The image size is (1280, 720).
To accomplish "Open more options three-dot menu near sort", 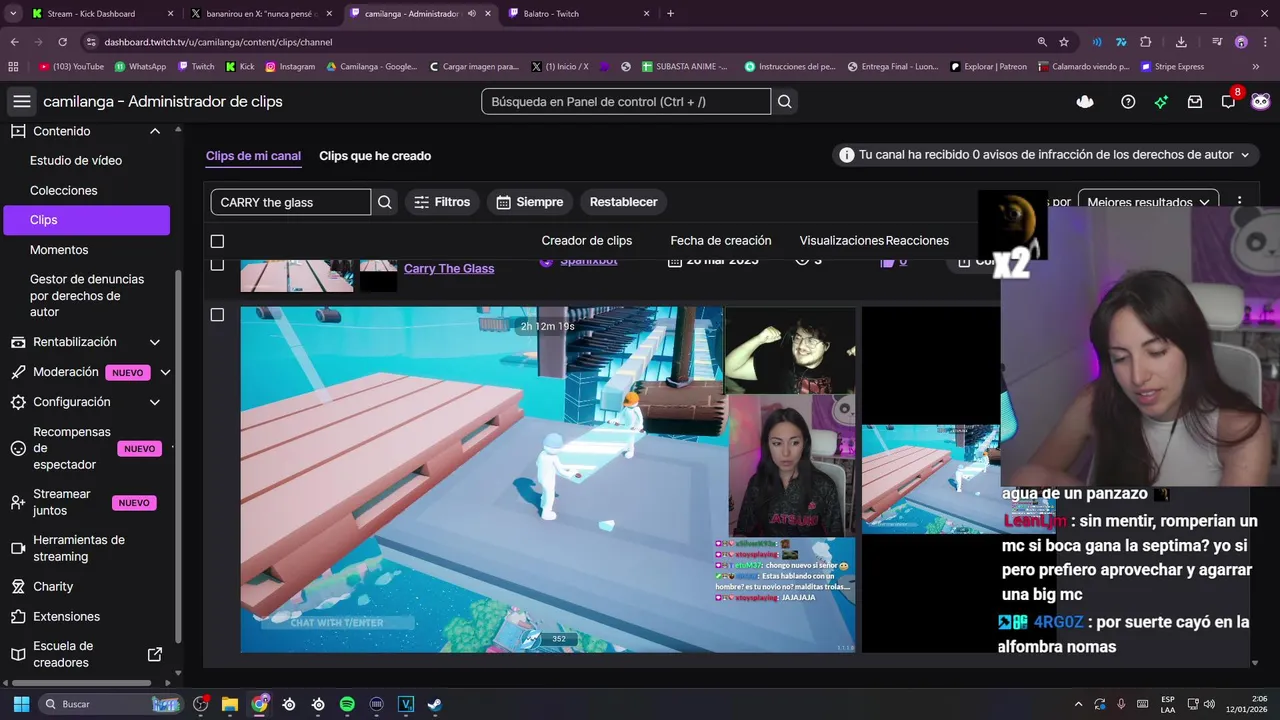I will click(x=1239, y=202).
